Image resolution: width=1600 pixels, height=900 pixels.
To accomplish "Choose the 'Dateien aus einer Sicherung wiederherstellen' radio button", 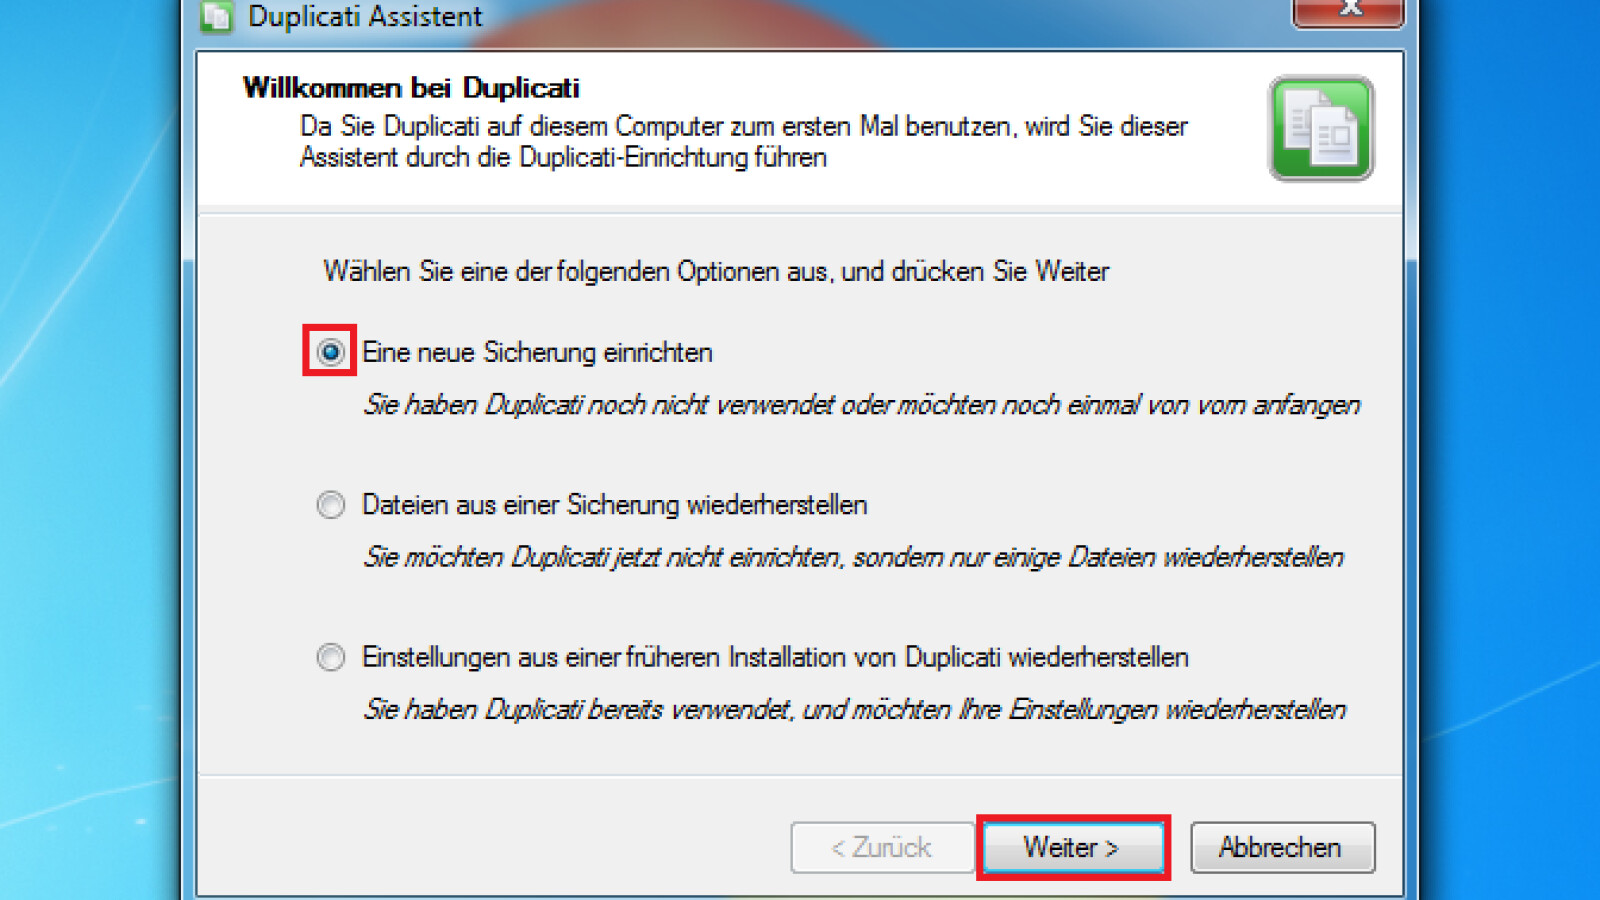I will pos(330,505).
